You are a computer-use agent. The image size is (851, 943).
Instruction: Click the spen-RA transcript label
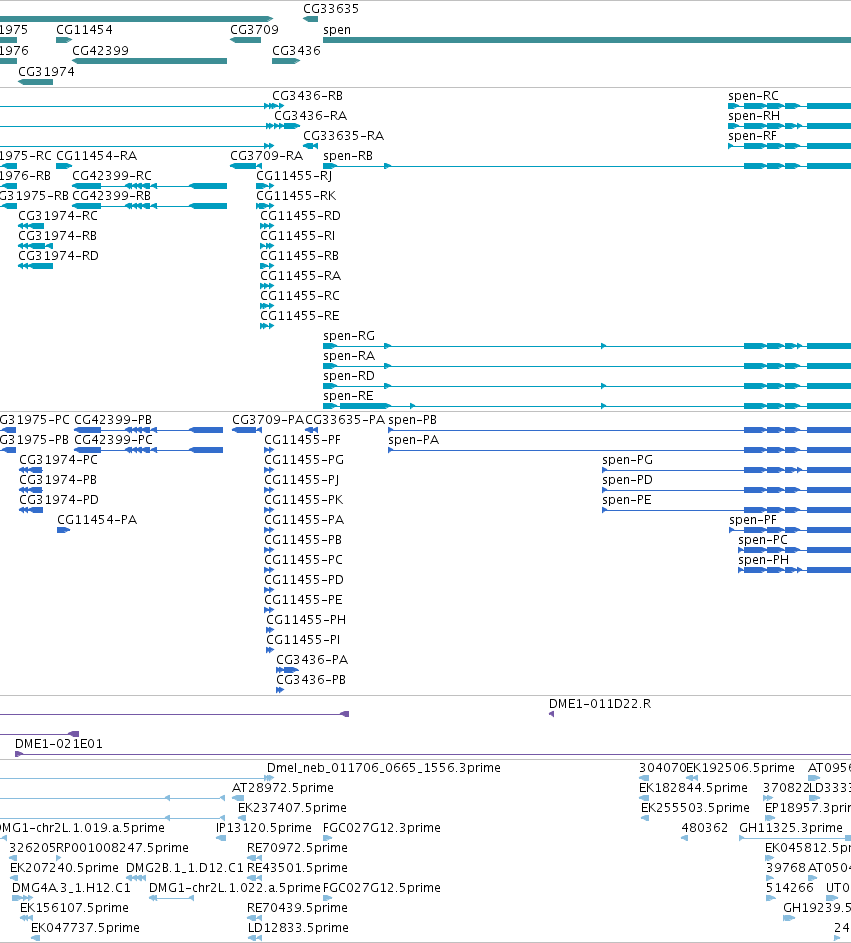[x=349, y=356]
